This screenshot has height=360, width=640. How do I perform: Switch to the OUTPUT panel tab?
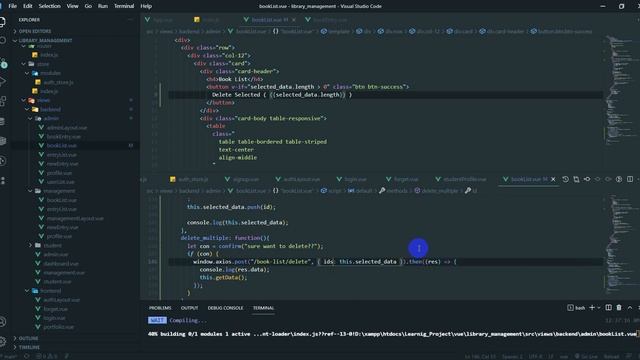coord(189,308)
